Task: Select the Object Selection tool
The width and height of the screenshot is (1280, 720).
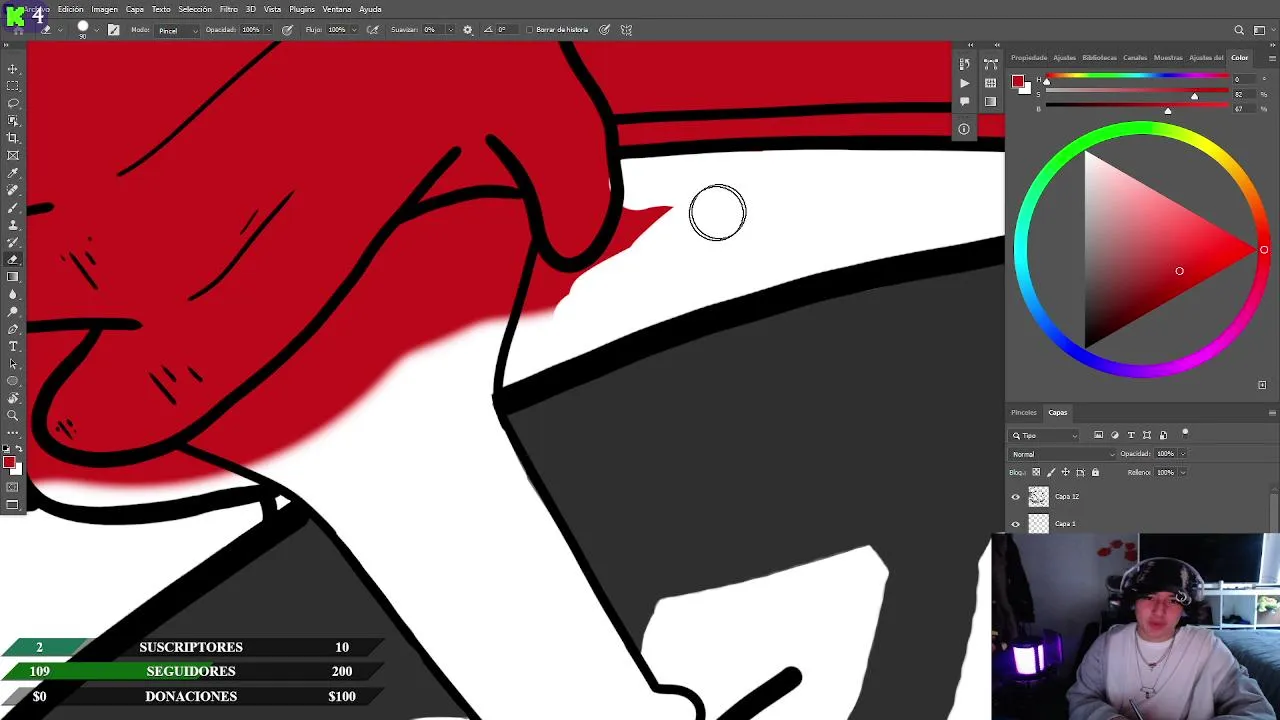Action: 13,121
